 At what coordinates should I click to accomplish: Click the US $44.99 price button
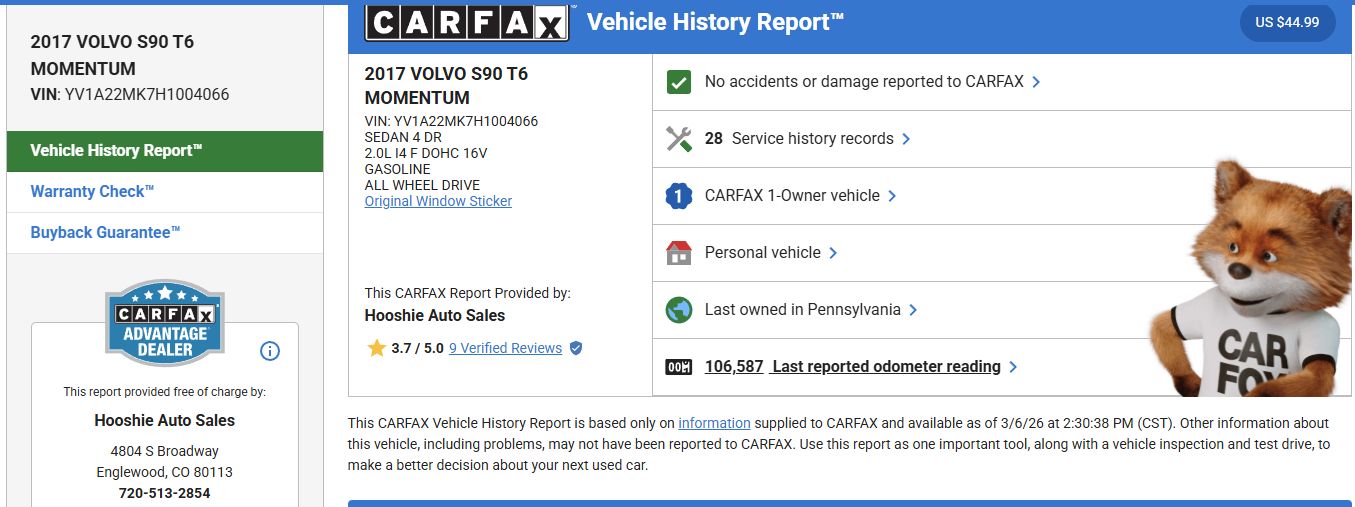click(1287, 22)
